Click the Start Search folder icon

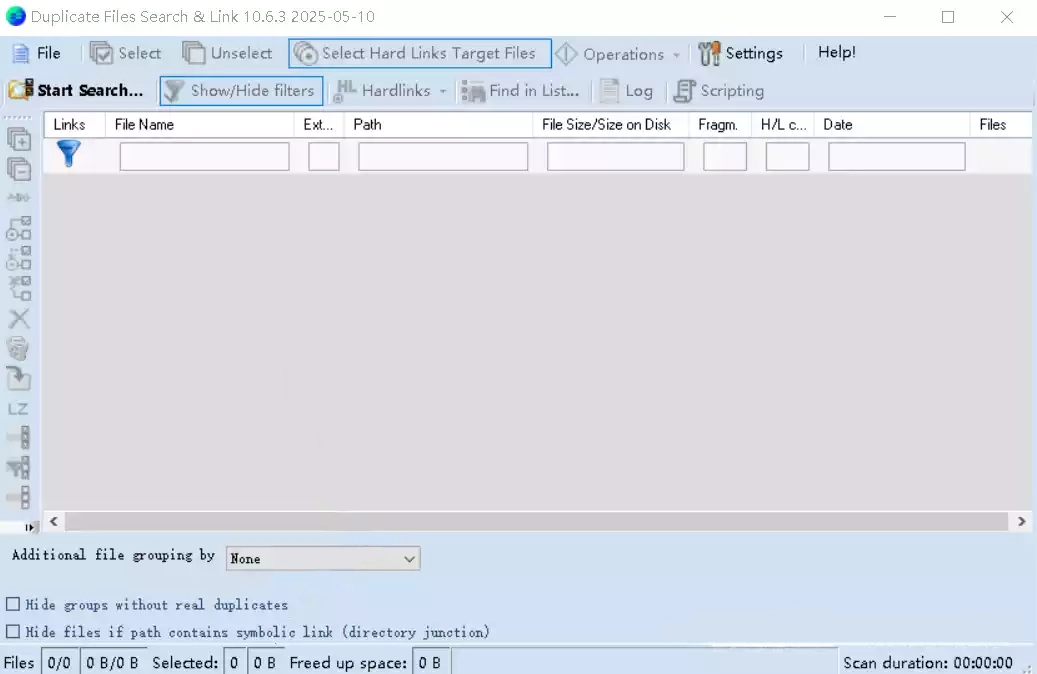pos(21,90)
